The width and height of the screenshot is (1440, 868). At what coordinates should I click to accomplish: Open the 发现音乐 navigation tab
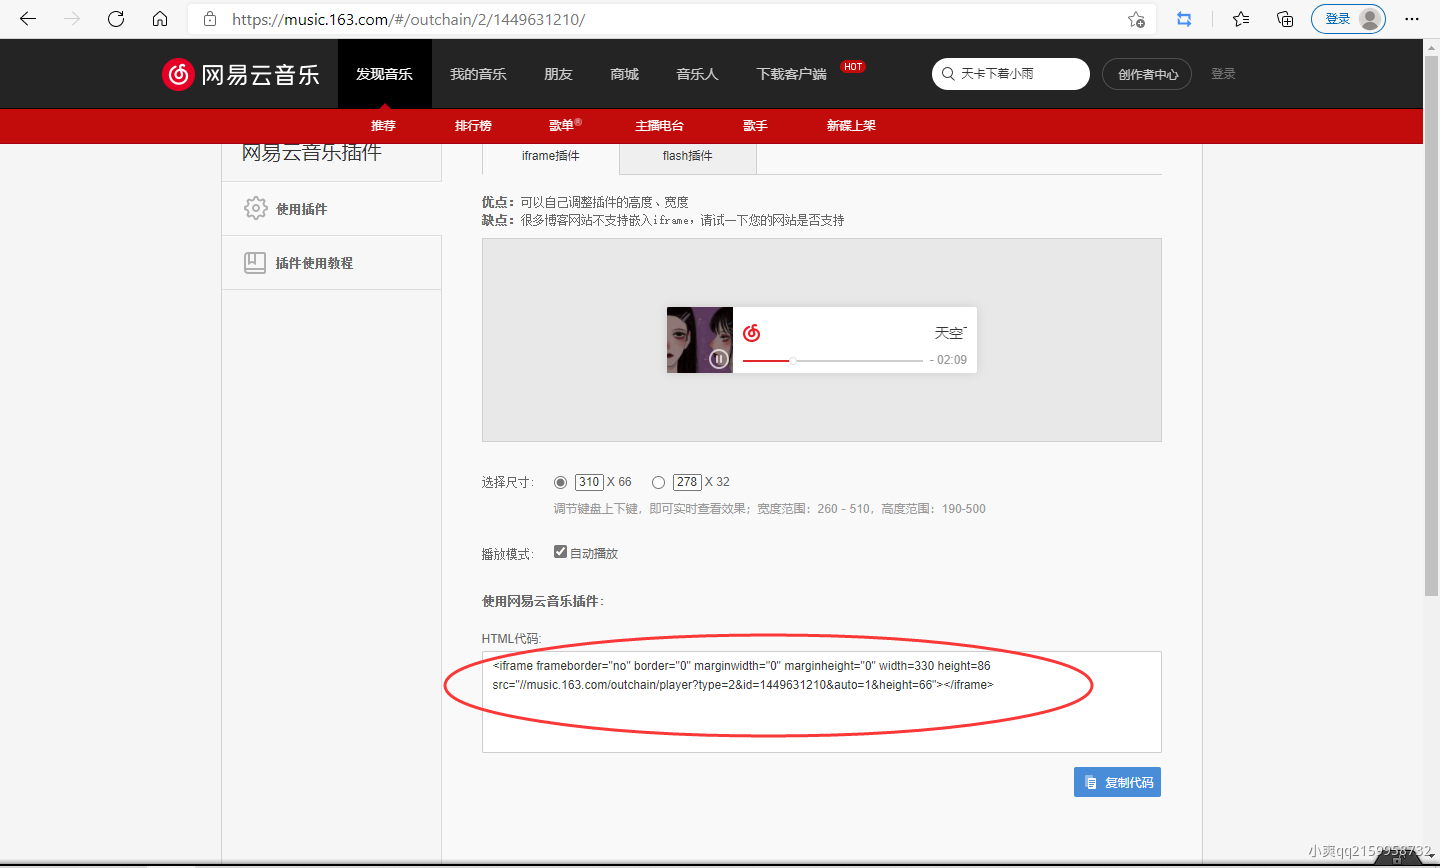coord(385,74)
